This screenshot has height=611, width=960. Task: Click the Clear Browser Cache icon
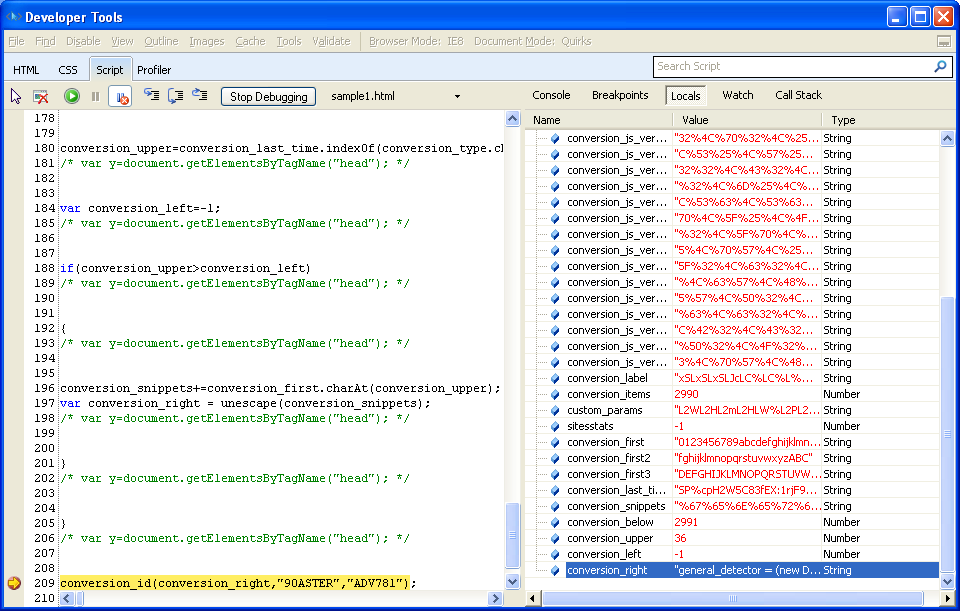[41, 96]
